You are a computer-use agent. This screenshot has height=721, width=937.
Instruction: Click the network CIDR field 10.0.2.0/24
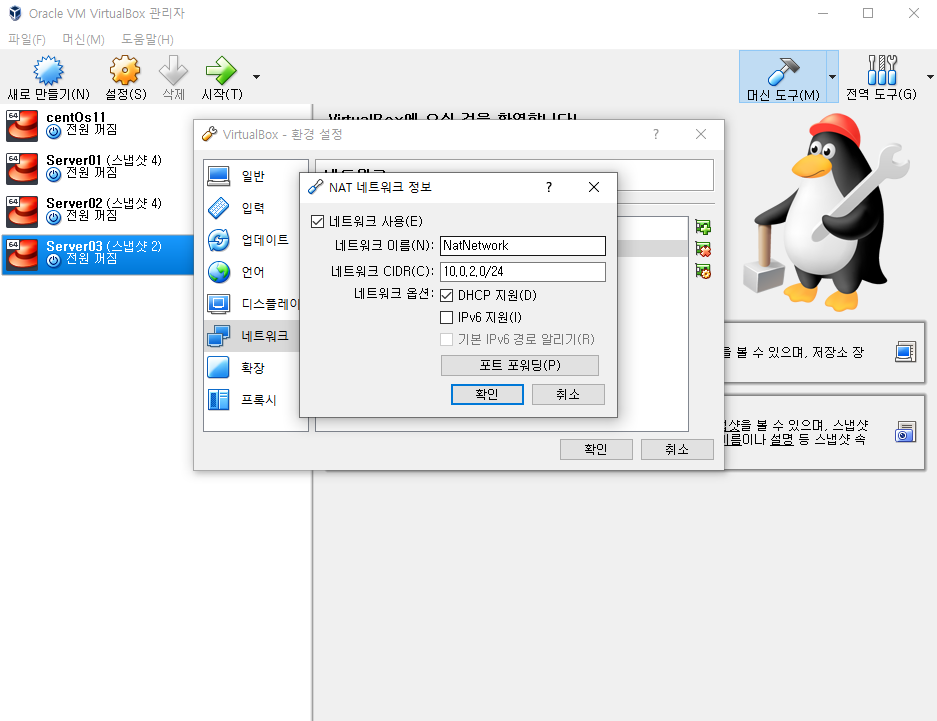tap(523, 272)
